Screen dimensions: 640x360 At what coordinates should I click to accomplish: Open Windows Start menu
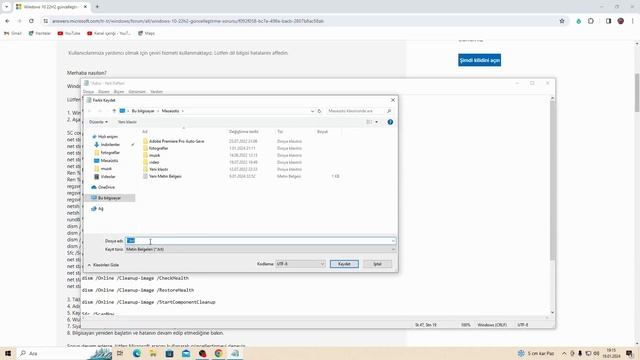pyautogui.click(x=8, y=353)
